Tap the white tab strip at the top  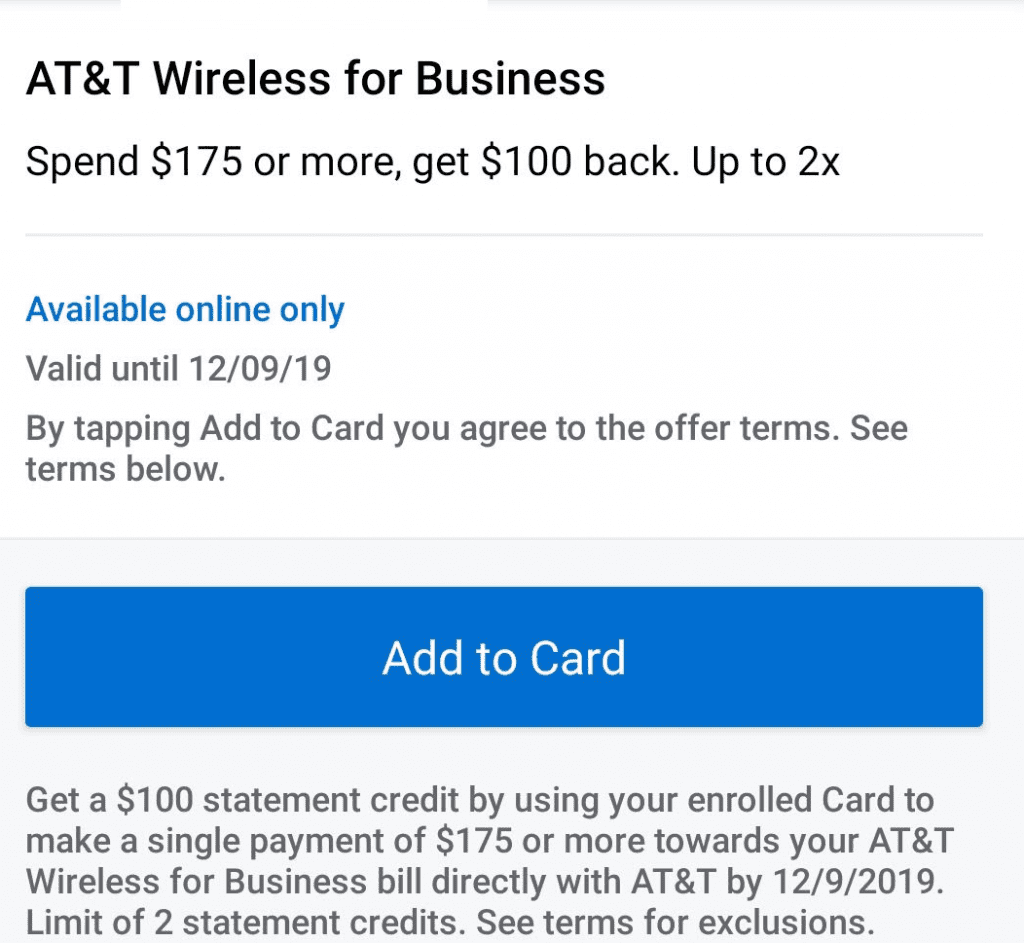[x=304, y=3]
